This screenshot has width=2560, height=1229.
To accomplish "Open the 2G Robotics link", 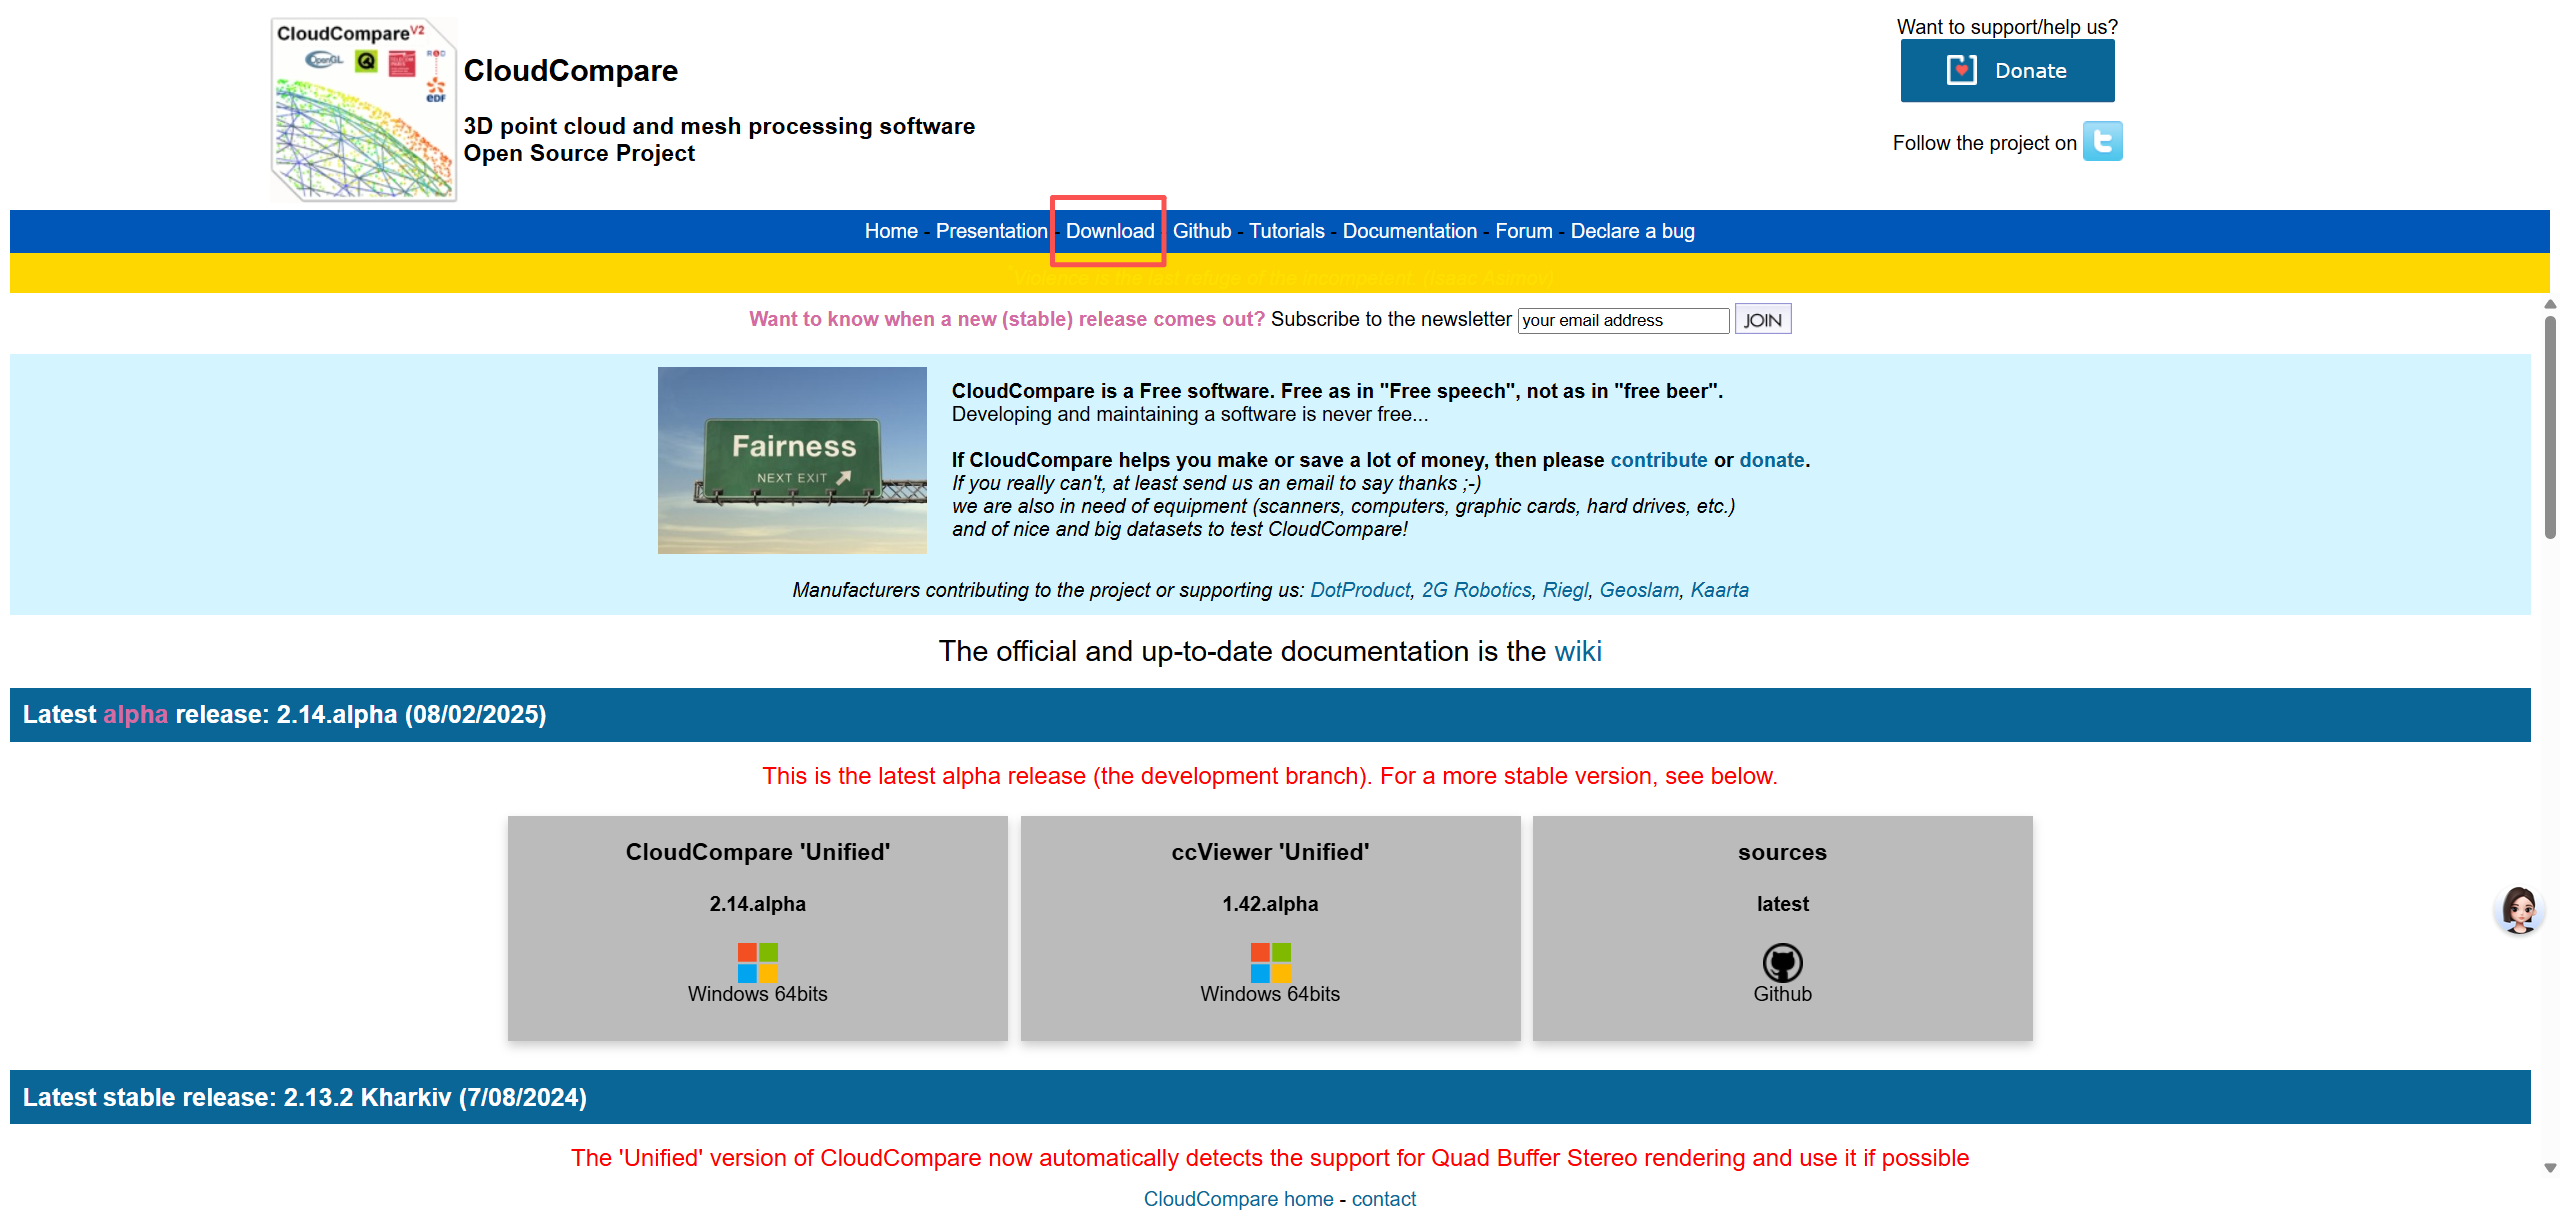I will click(x=1476, y=590).
